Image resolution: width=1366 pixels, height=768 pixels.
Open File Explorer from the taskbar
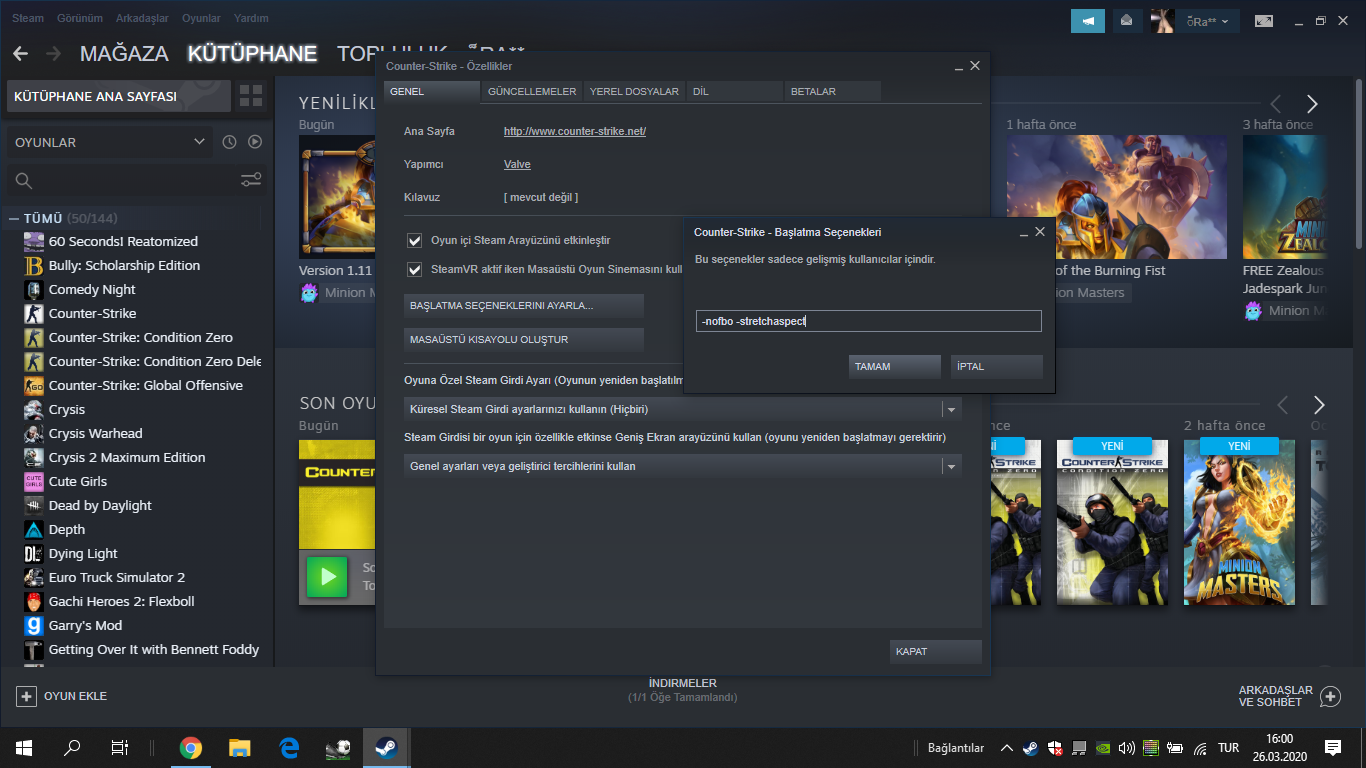click(x=239, y=747)
